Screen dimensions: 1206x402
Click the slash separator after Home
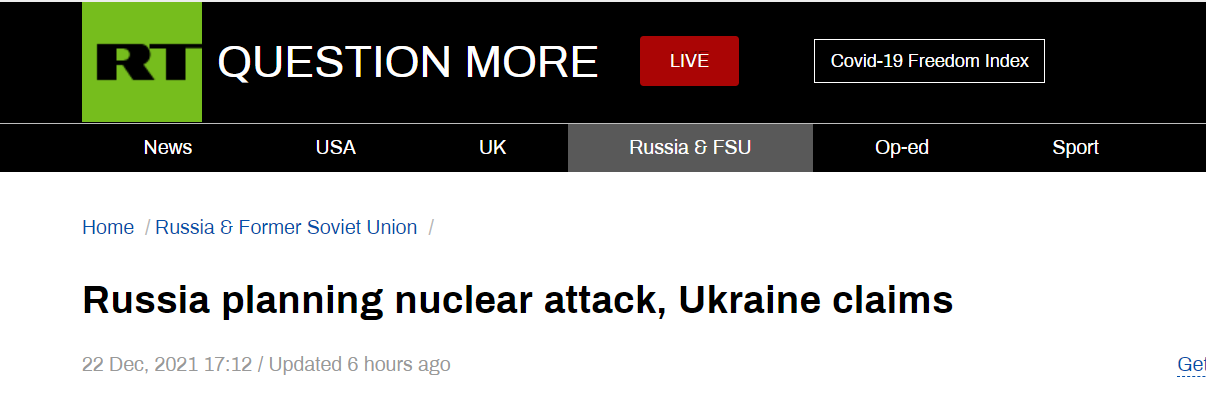click(x=147, y=228)
